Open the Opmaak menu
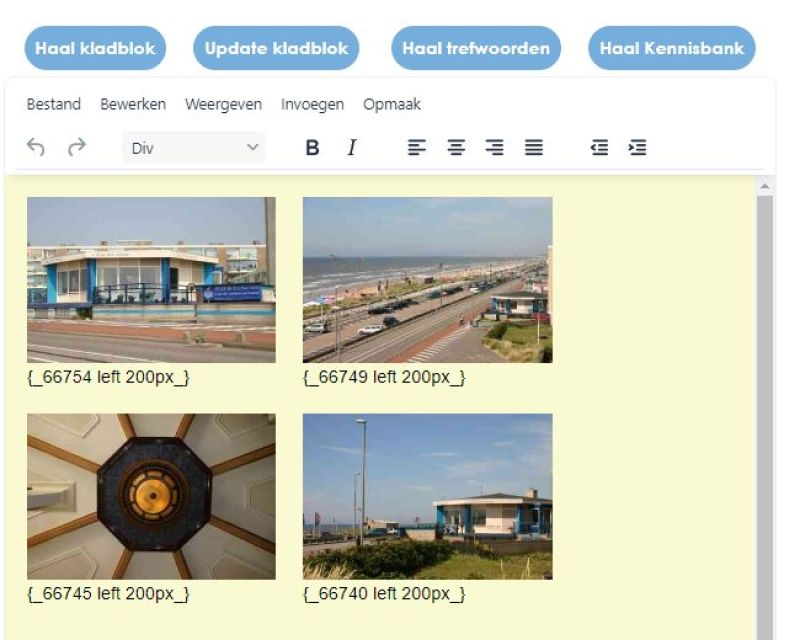800x640 pixels. 392,104
